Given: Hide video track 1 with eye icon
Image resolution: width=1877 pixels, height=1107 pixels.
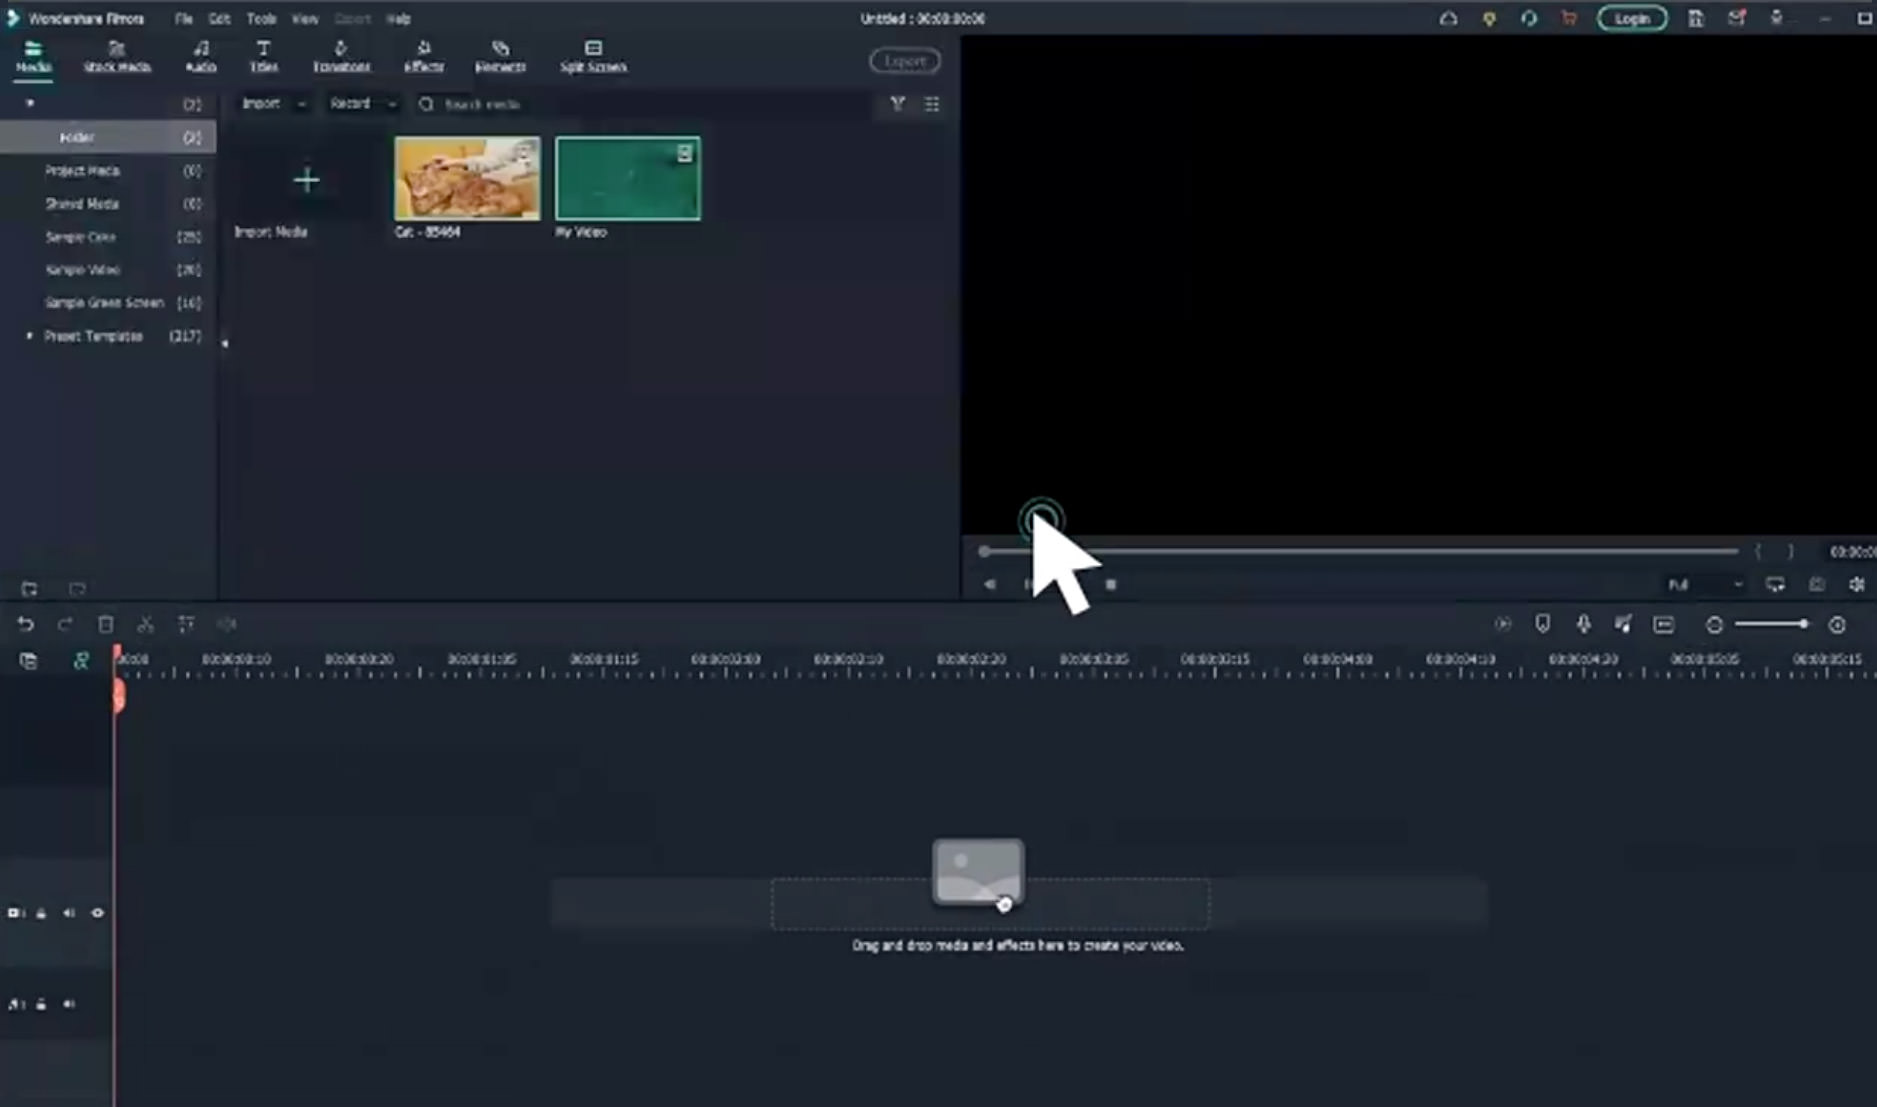Looking at the screenshot, I should click(97, 913).
